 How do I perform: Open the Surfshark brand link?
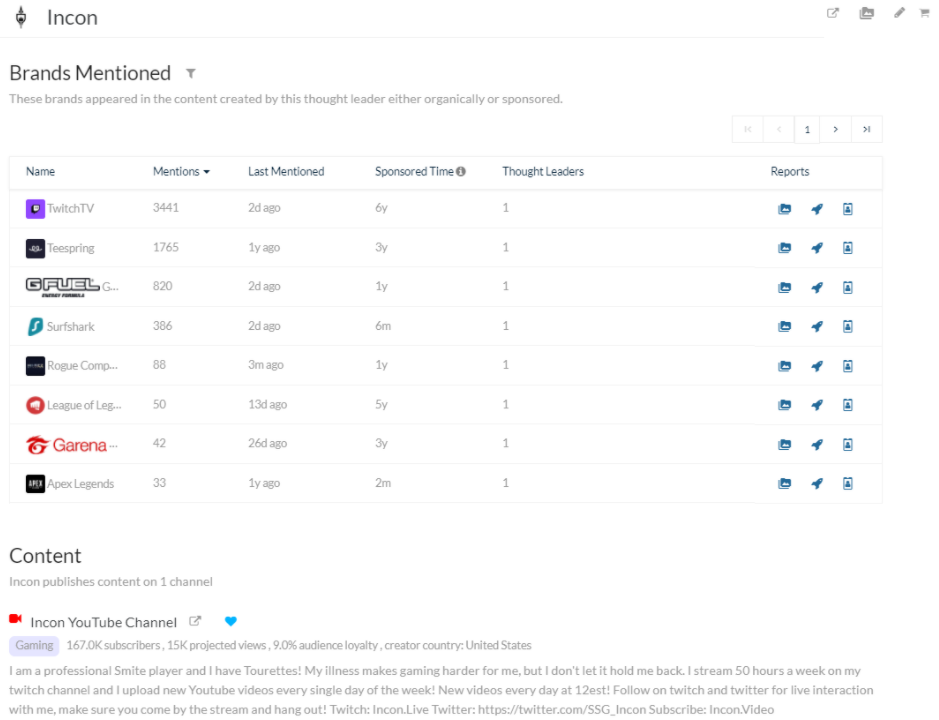click(x=71, y=326)
